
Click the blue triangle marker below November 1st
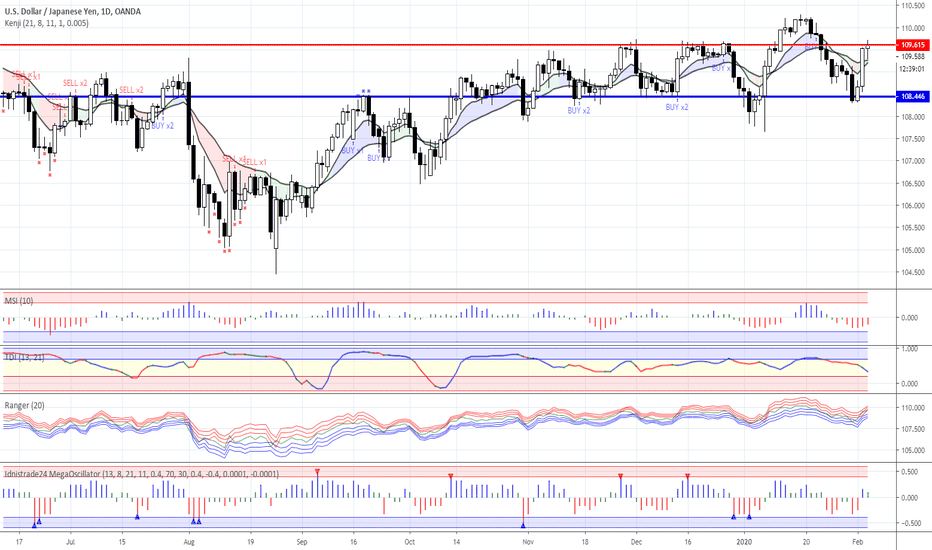coord(524,526)
